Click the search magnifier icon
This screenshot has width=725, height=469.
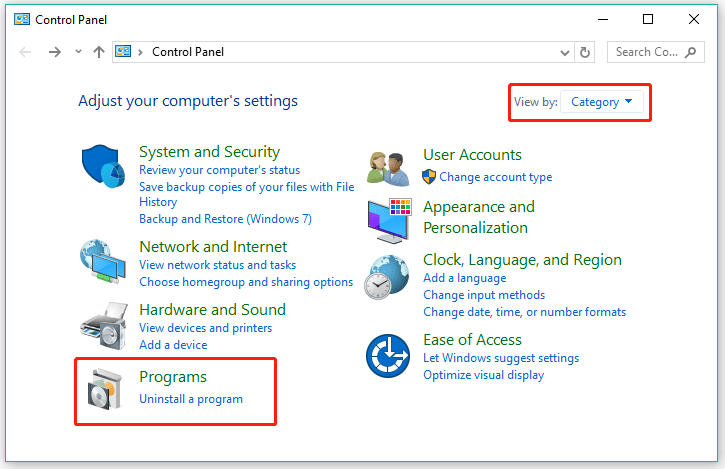690,52
